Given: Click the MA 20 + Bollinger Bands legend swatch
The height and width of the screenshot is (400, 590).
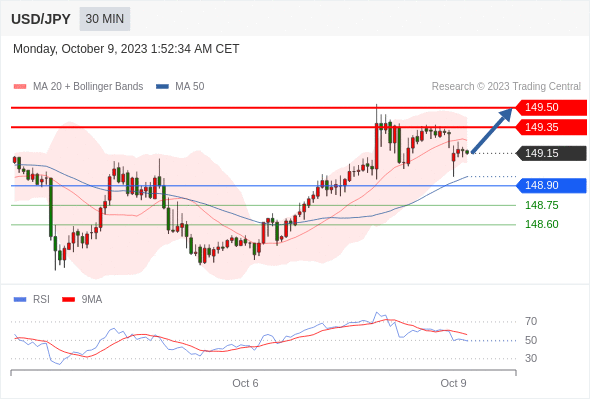Looking at the screenshot, I should (20, 87).
